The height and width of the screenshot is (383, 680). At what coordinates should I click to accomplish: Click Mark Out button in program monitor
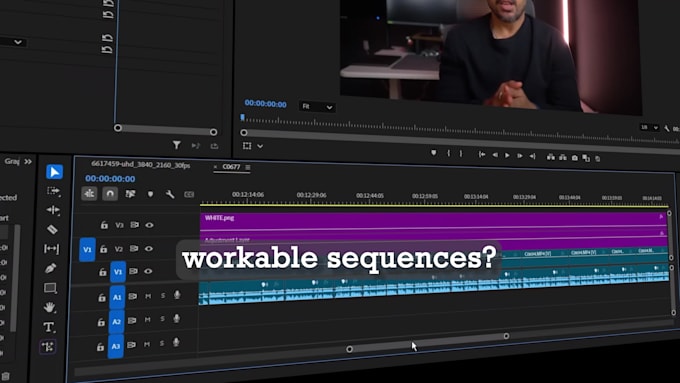[461, 154]
